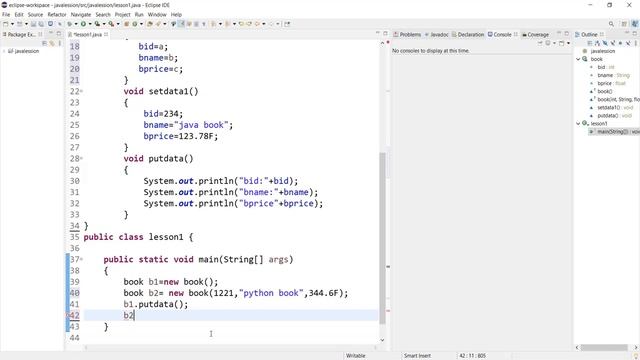Click the Save All toolbar icon

(x=41, y=24)
